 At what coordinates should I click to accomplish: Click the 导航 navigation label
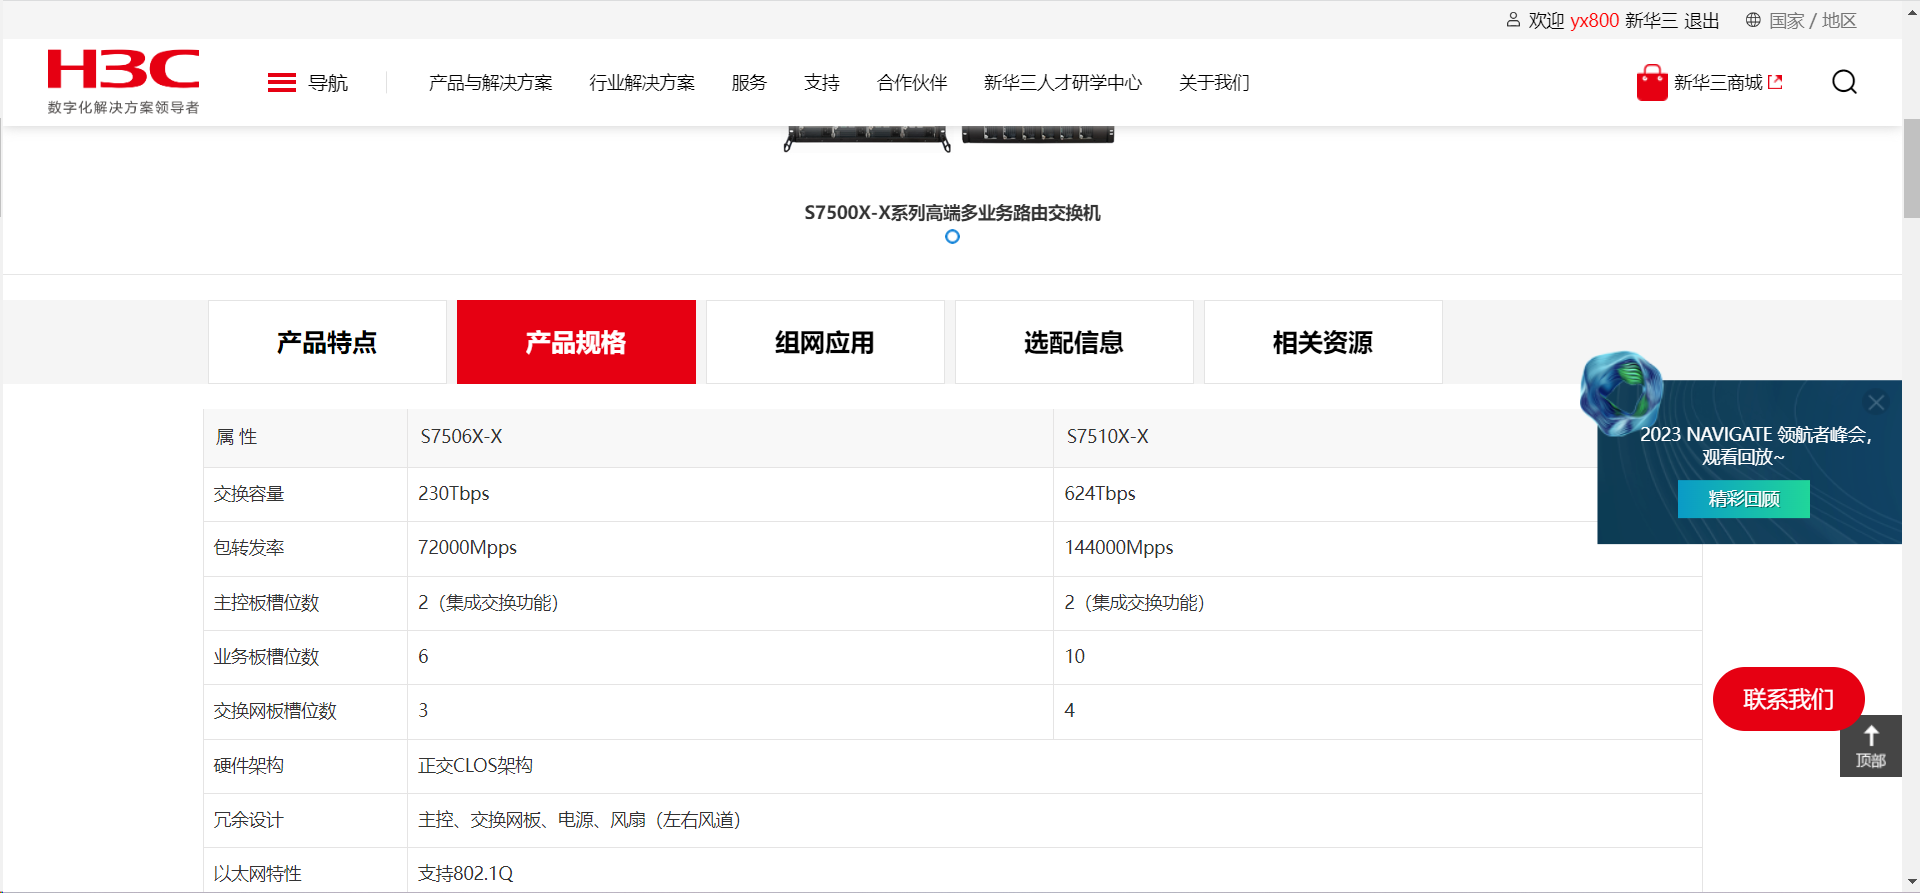coord(328,83)
